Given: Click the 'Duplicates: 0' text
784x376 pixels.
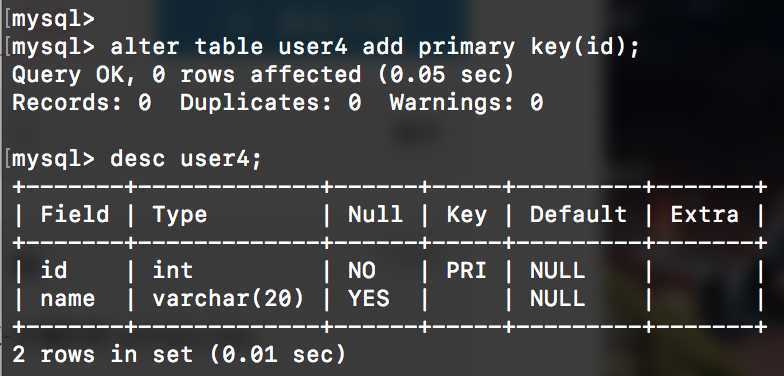Looking at the screenshot, I should (270, 102).
